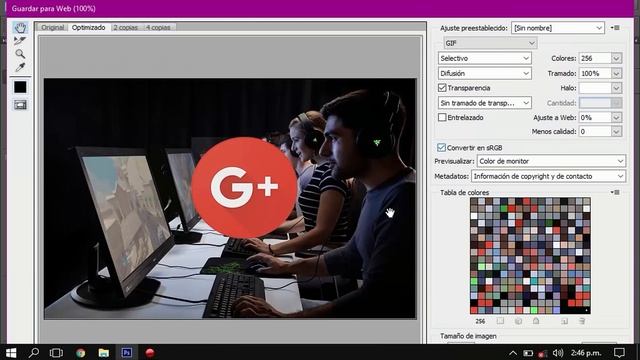Click the volume speaker icon
Screen dimensions: 640x360
(558, 353)
